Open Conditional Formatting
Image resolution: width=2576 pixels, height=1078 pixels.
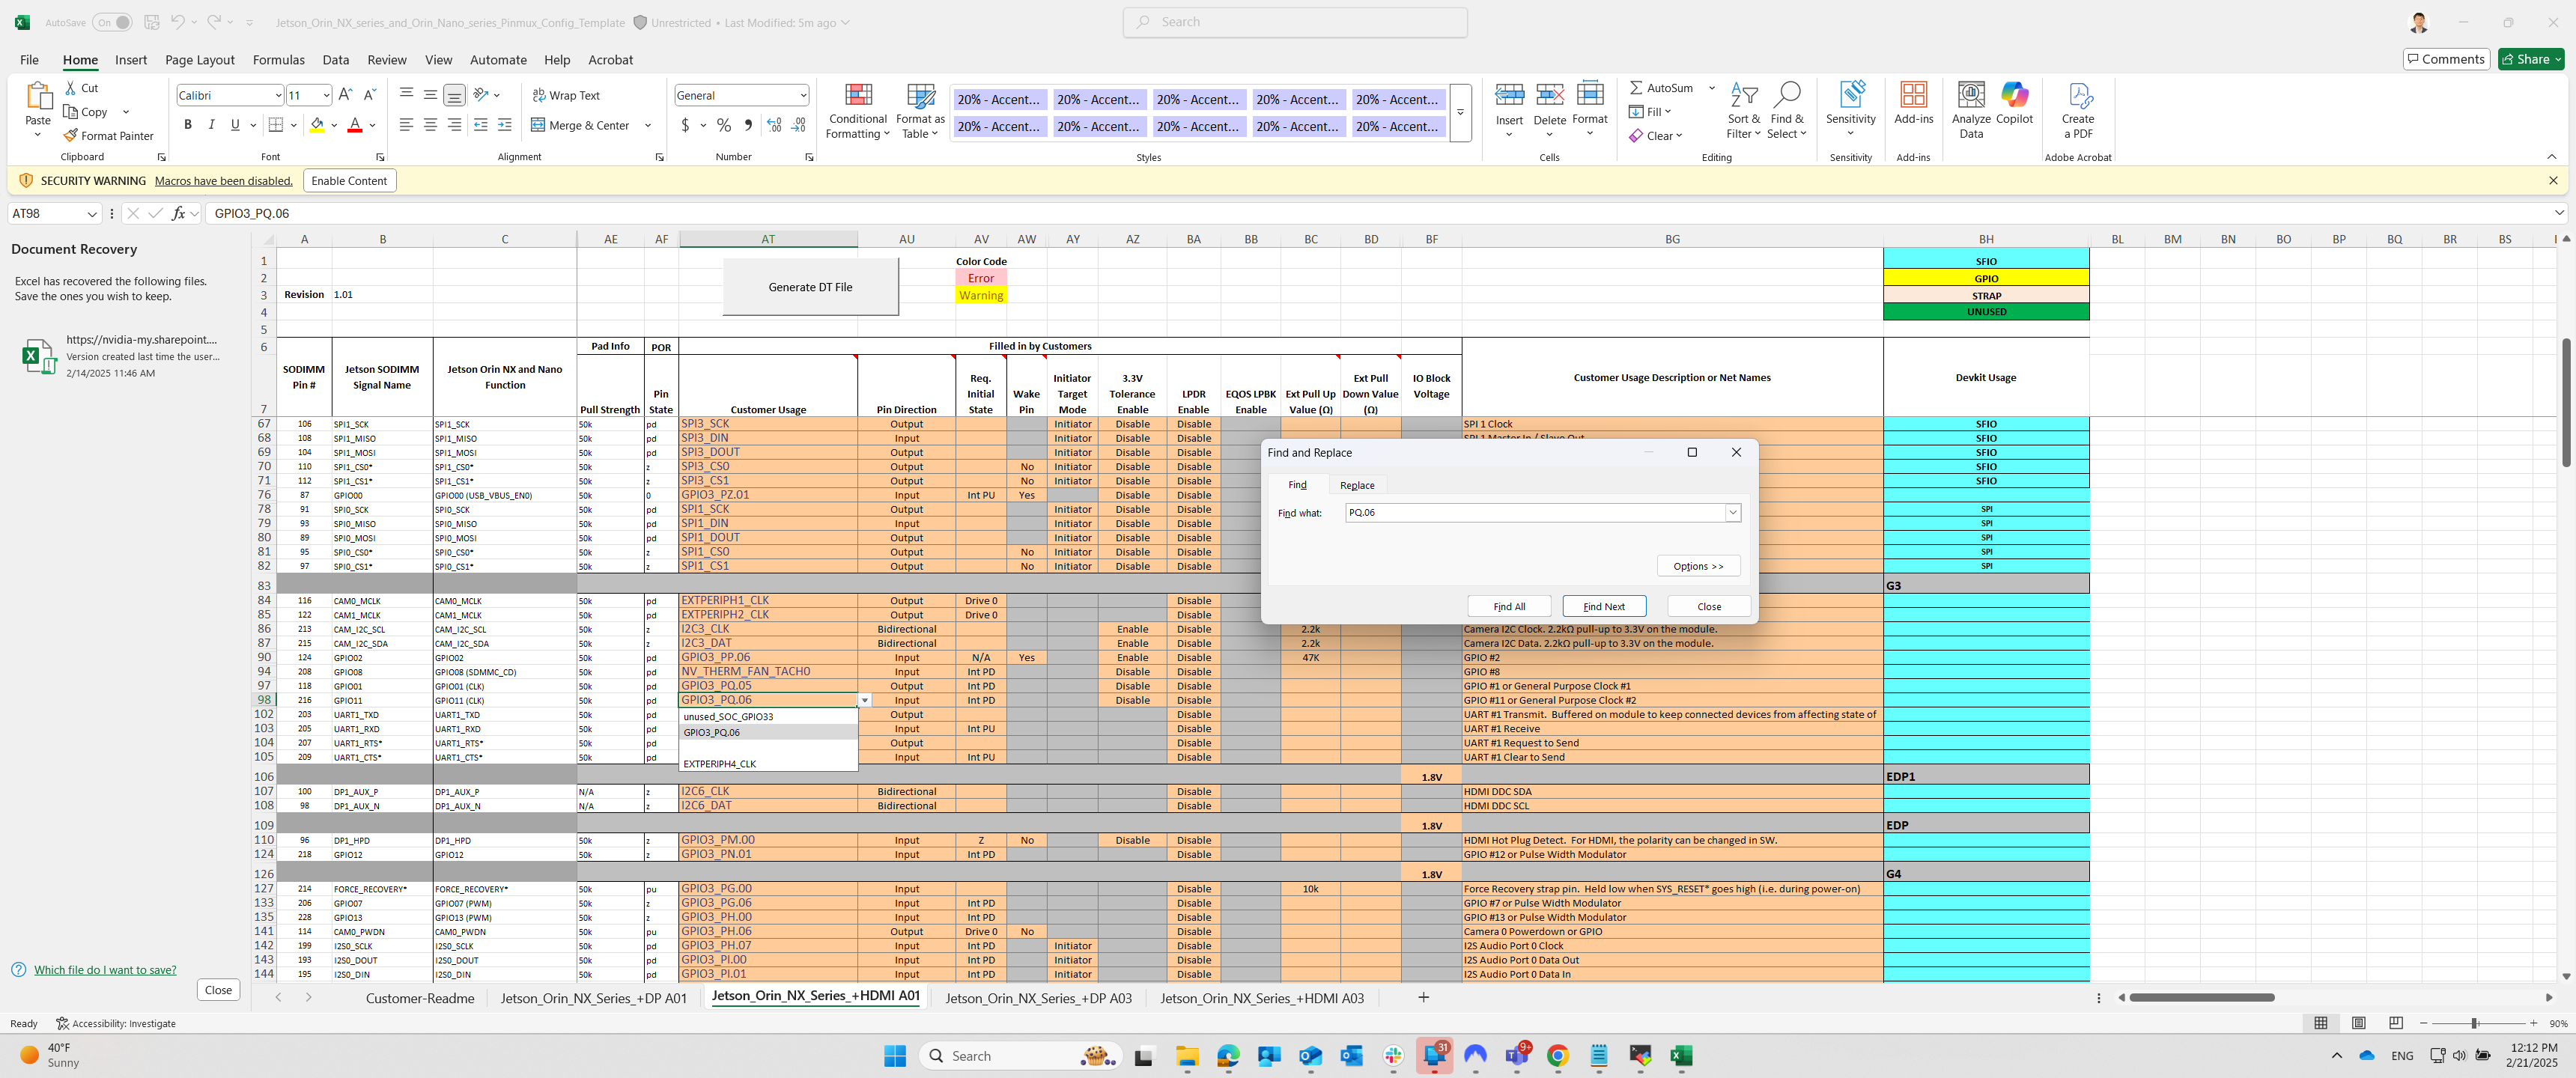pos(858,111)
